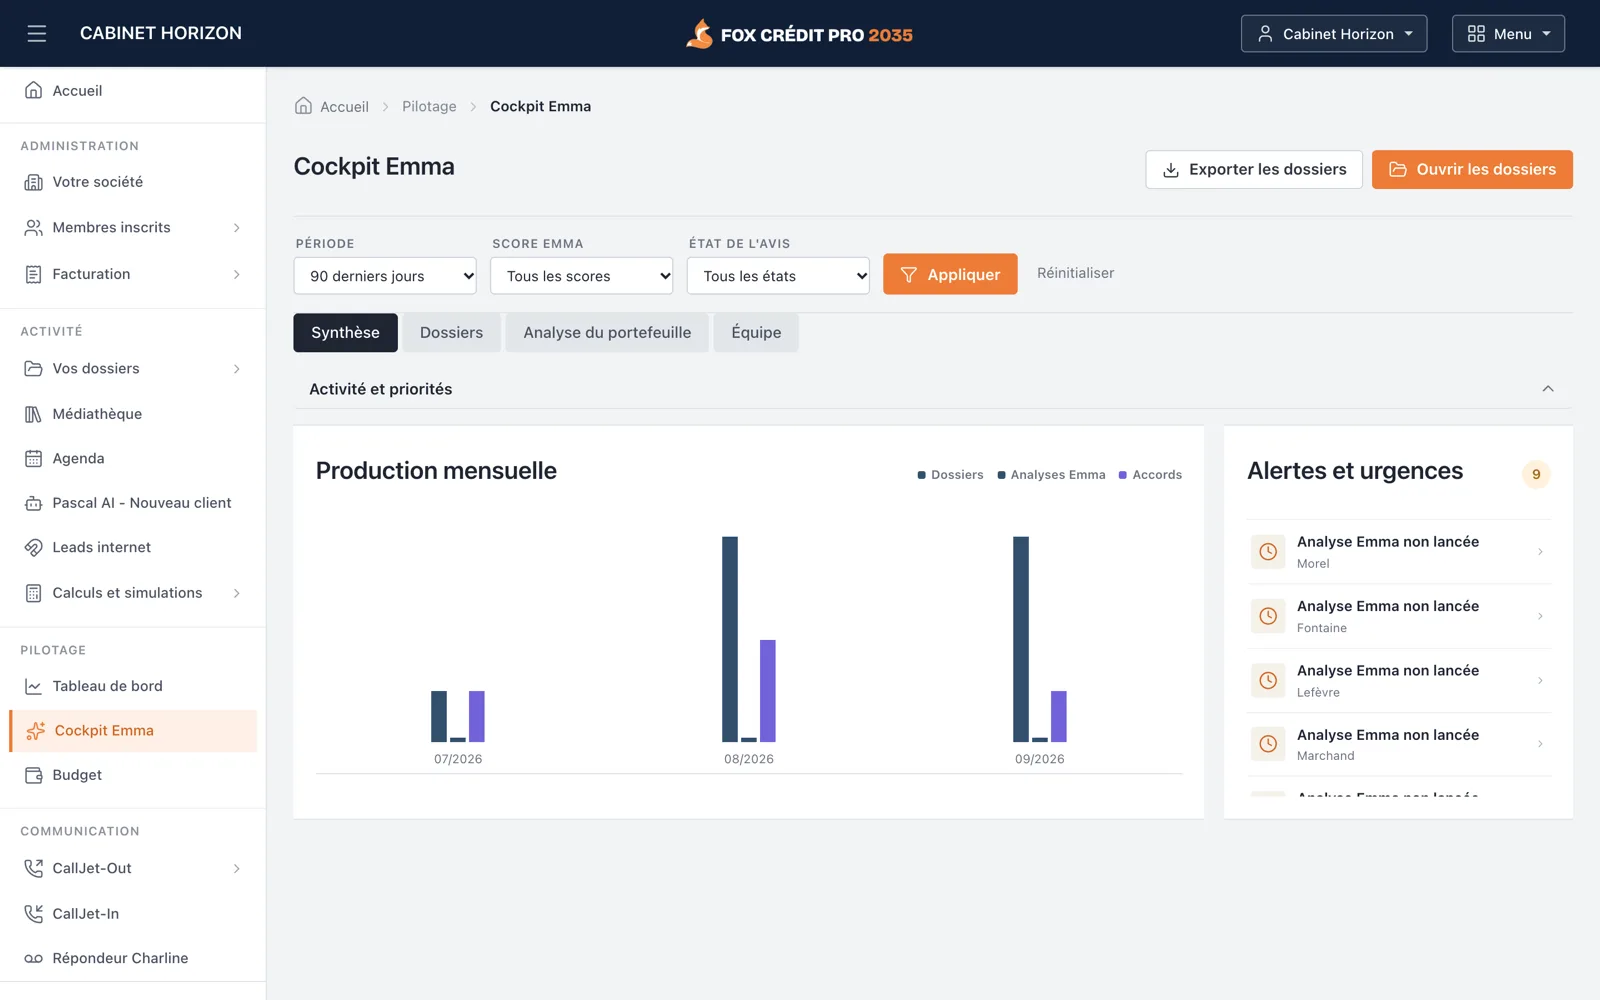
Task: Open clock alert for Morel
Action: (x=1268, y=552)
